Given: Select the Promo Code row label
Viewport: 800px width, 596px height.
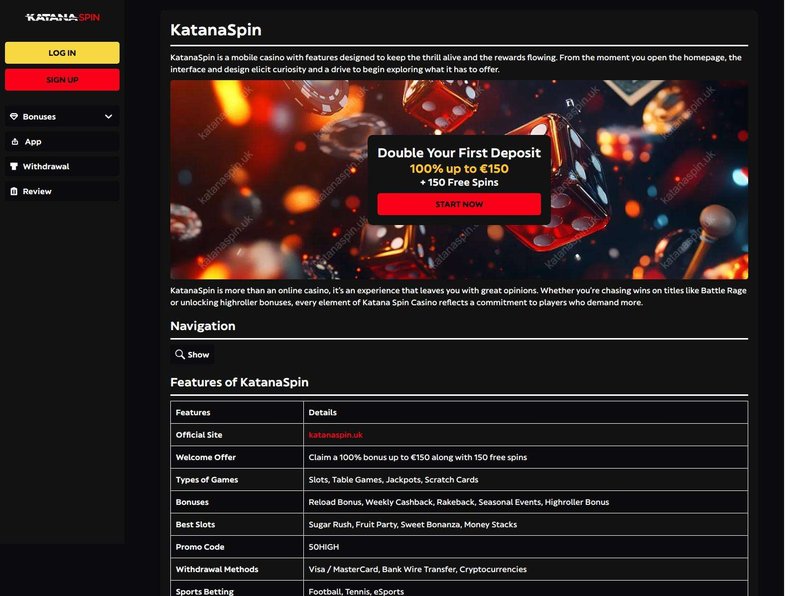Looking at the screenshot, I should 200,547.
